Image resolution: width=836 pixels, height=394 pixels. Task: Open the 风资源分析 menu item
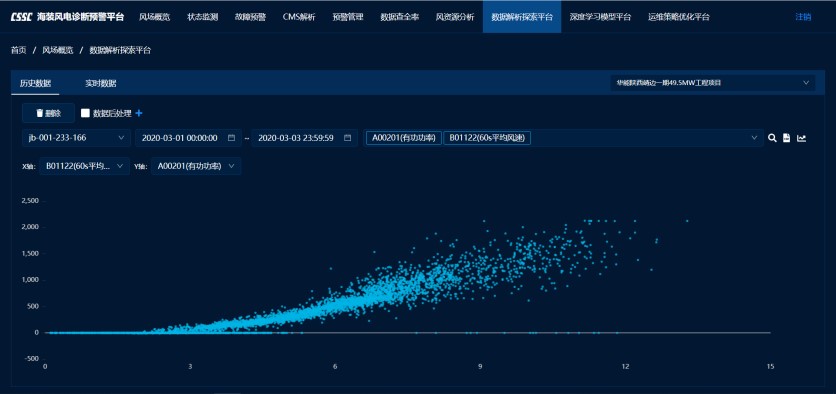[x=455, y=17]
